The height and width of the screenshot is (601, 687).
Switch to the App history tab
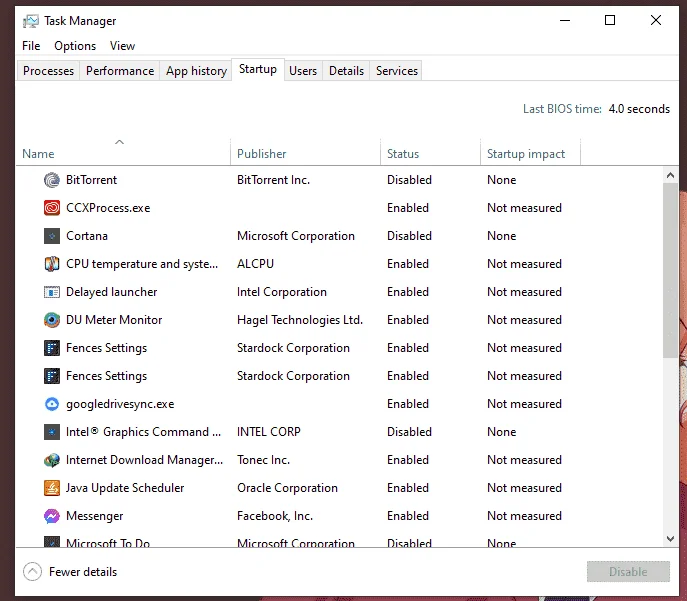point(196,71)
